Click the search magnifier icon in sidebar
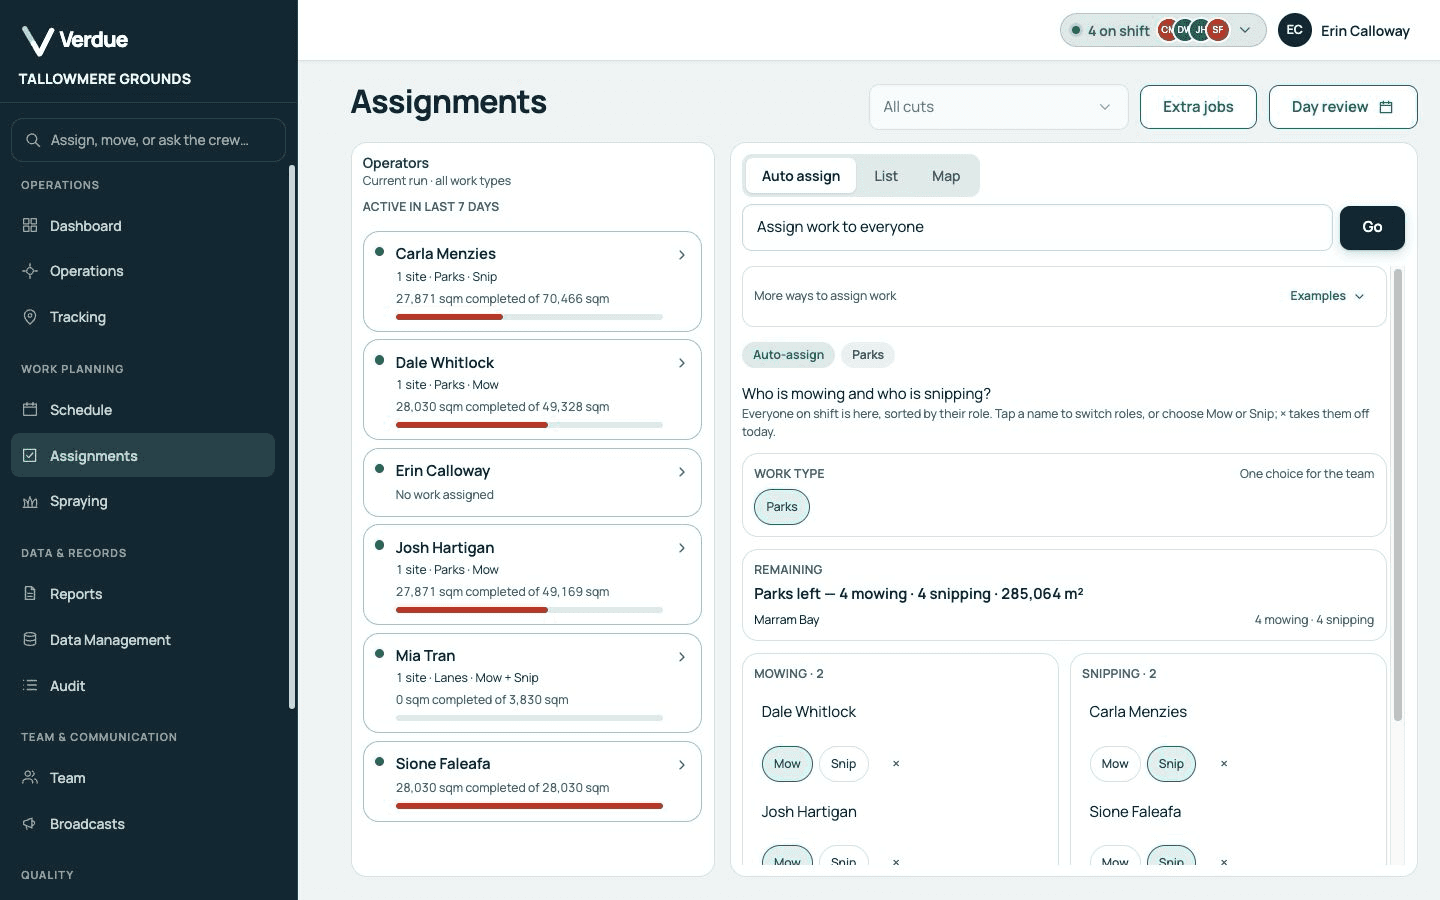This screenshot has height=900, width=1440. [x=33, y=140]
